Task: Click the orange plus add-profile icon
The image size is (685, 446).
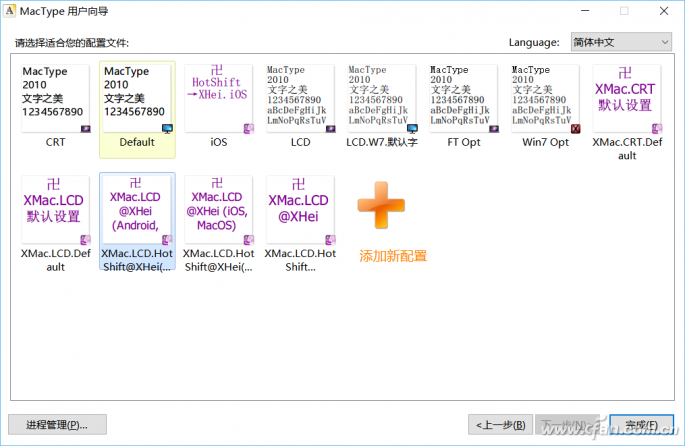Action: click(381, 205)
